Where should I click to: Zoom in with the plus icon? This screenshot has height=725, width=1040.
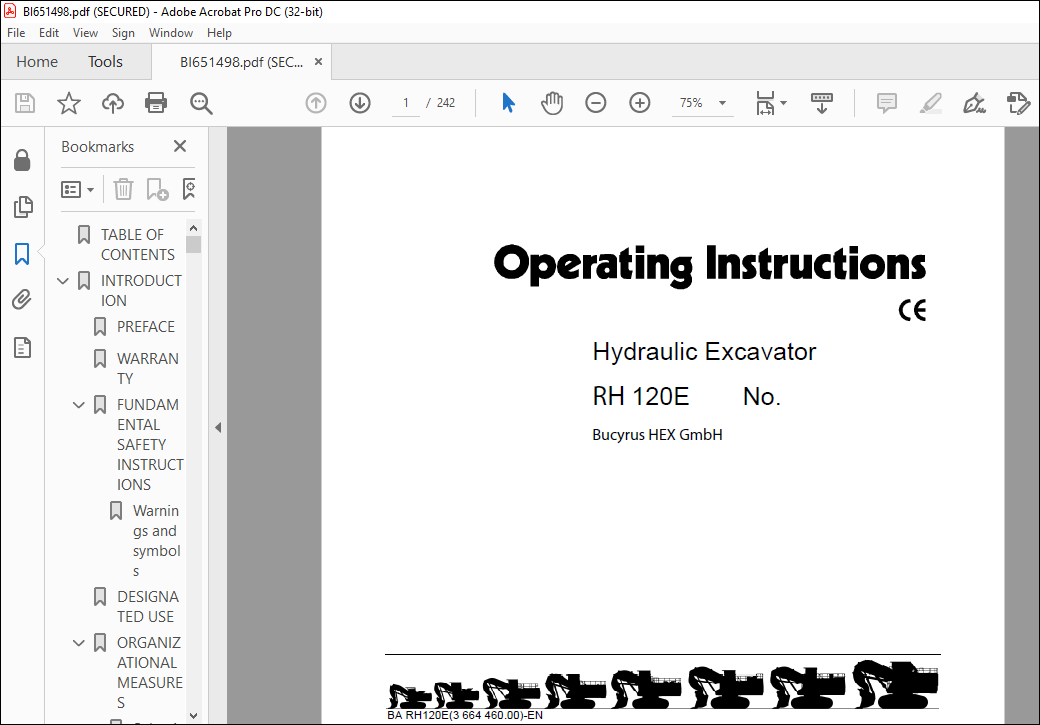coord(640,103)
